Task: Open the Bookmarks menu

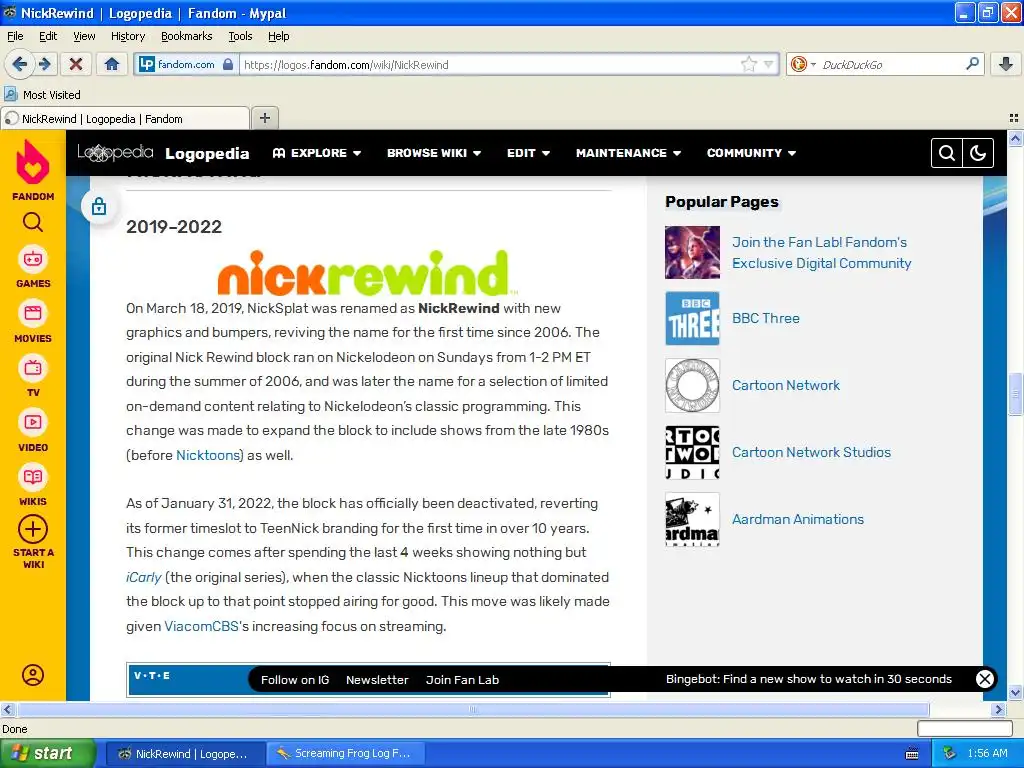Action: 186,36
